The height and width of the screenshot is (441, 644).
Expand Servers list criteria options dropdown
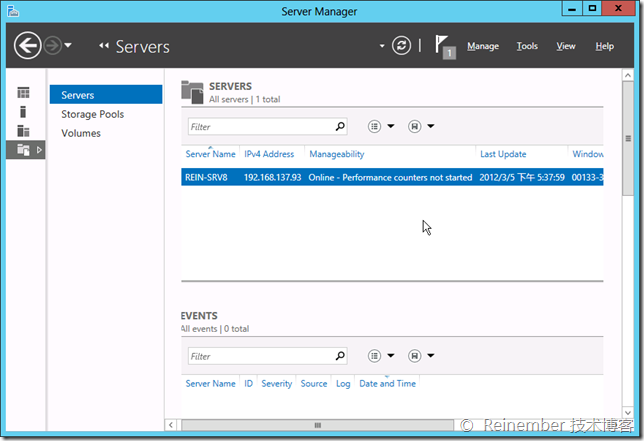(381, 127)
